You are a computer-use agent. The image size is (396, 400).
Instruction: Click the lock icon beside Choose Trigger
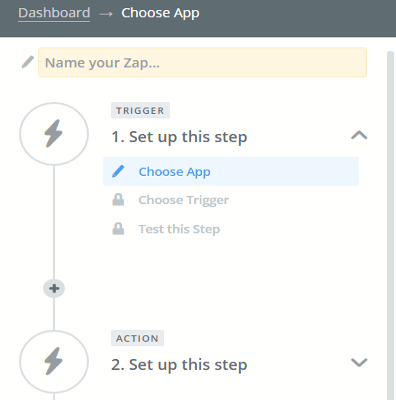(x=118, y=200)
